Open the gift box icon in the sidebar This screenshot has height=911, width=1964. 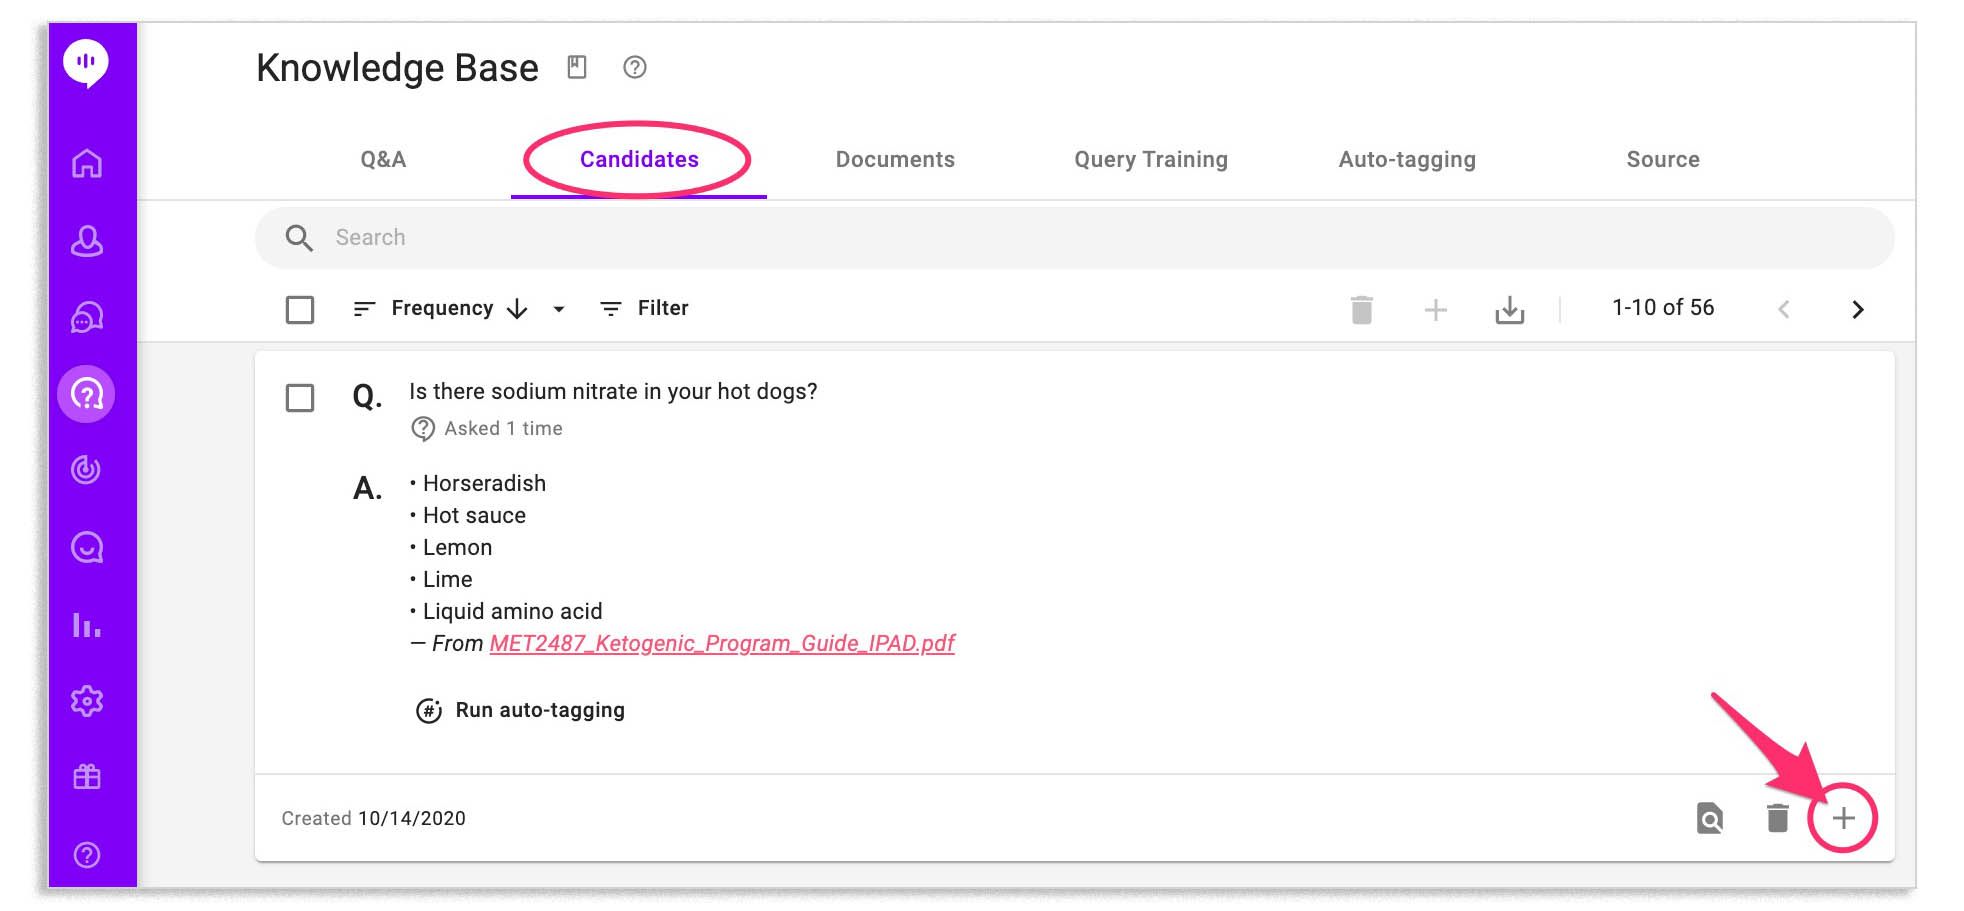click(x=87, y=777)
